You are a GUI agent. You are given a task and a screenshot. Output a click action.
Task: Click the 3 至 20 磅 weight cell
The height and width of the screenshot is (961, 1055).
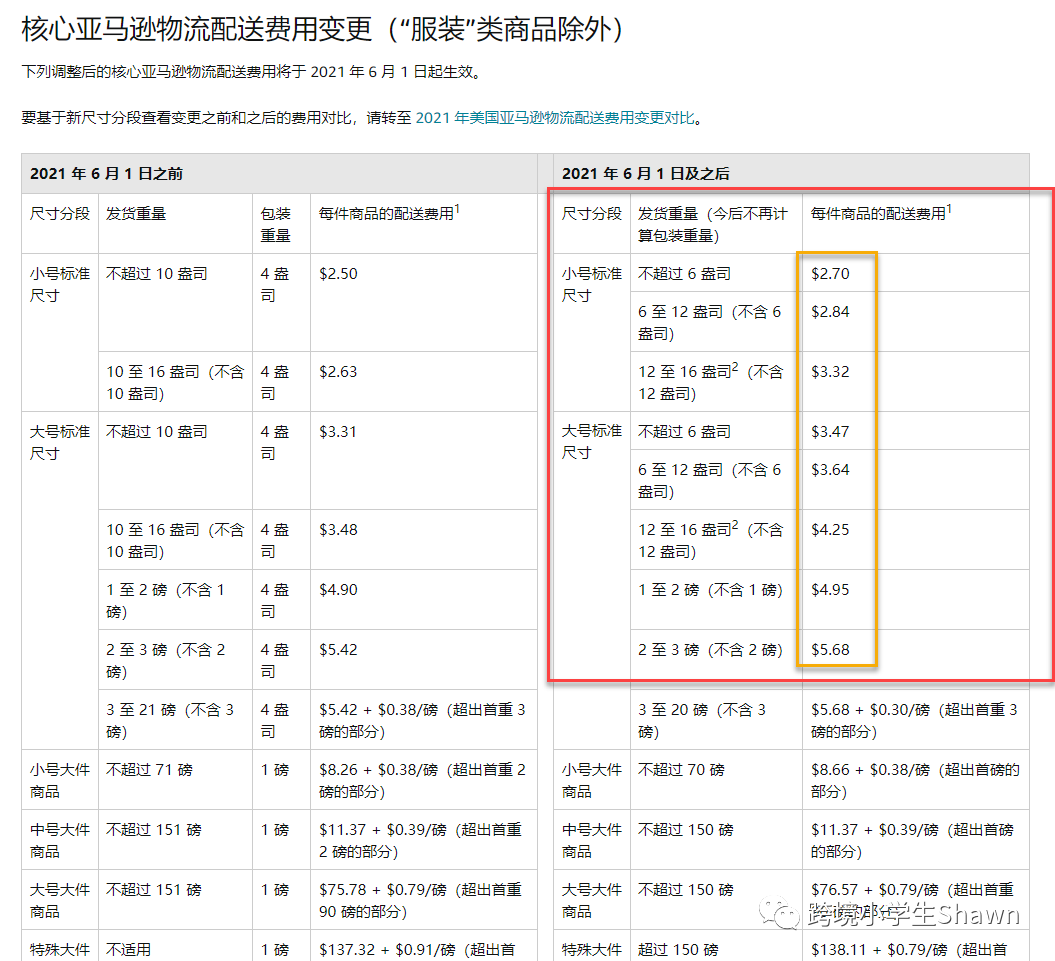point(702,720)
